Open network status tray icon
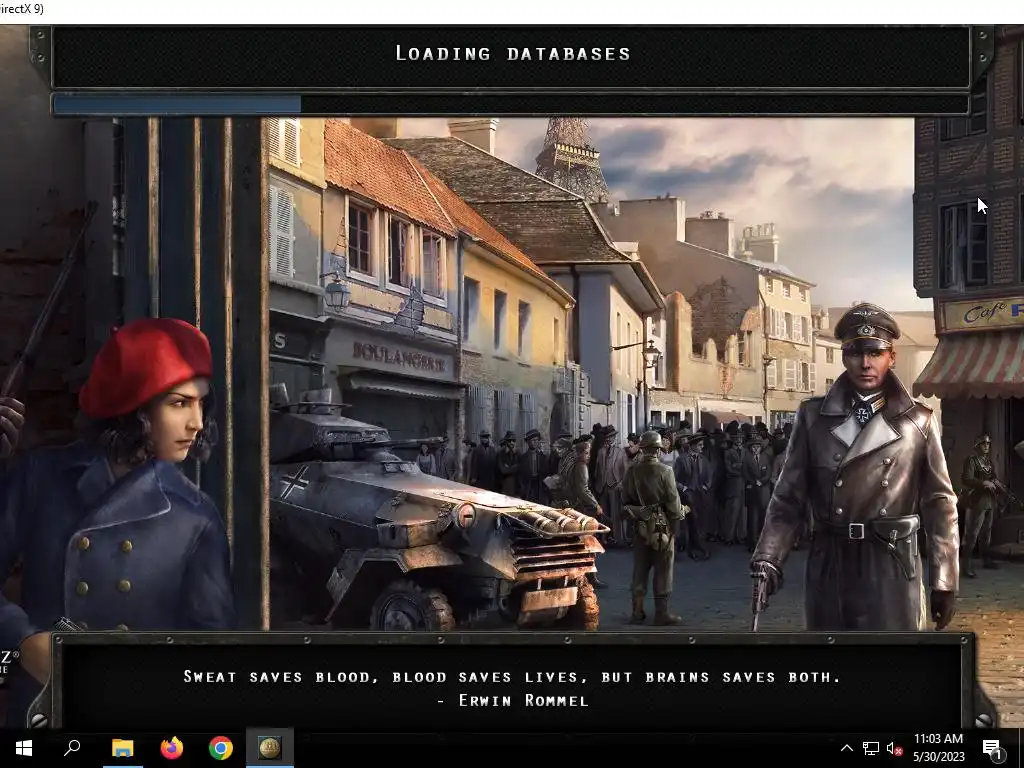The height and width of the screenshot is (768, 1024). [871, 748]
